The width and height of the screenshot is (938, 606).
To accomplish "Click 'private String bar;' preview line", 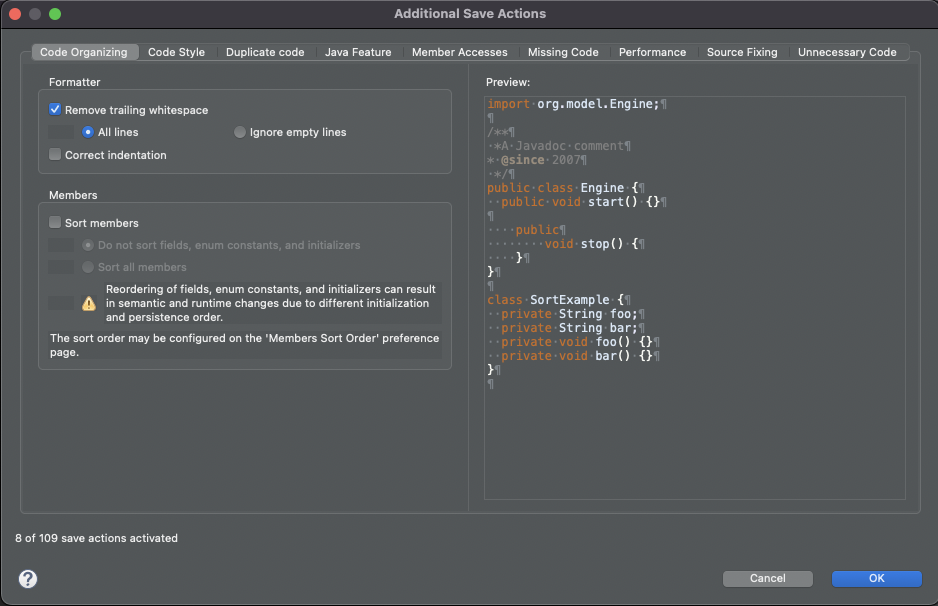I will click(x=569, y=328).
